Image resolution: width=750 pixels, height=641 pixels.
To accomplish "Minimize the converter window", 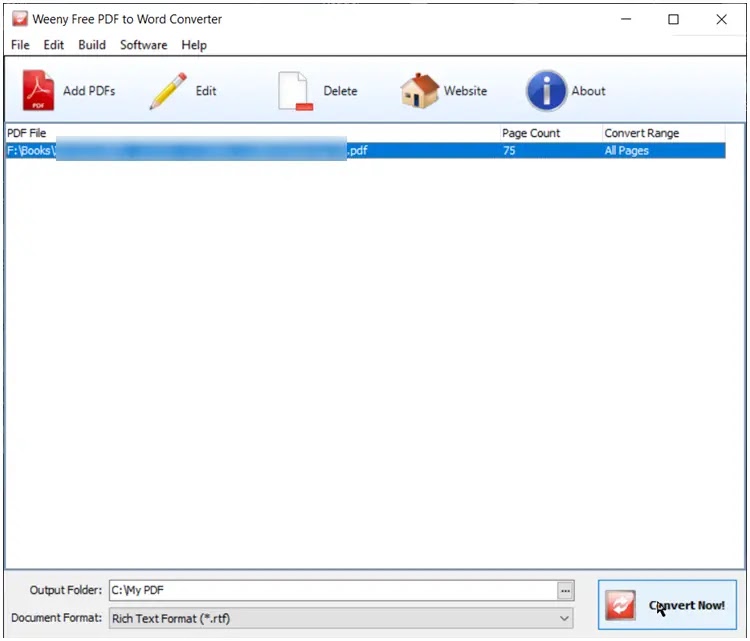I will tap(626, 19).
